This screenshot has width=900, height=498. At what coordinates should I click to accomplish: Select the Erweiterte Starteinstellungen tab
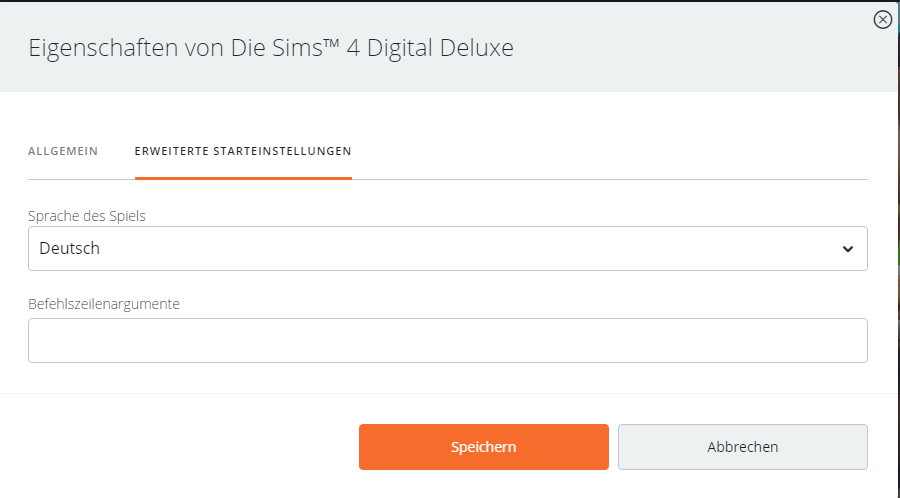(x=243, y=151)
